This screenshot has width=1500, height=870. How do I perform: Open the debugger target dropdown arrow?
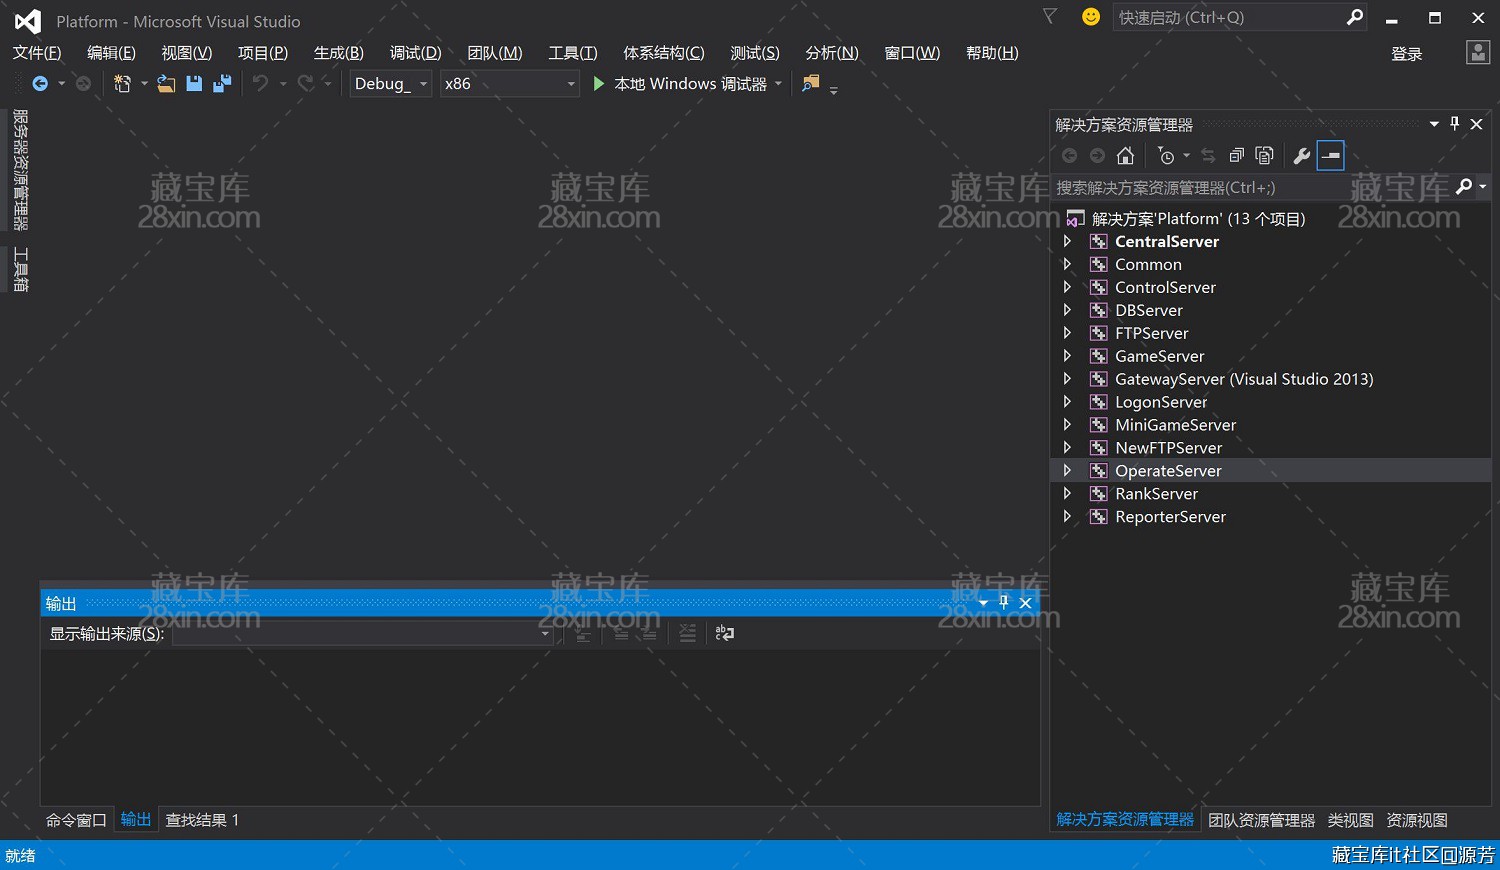[x=778, y=84]
